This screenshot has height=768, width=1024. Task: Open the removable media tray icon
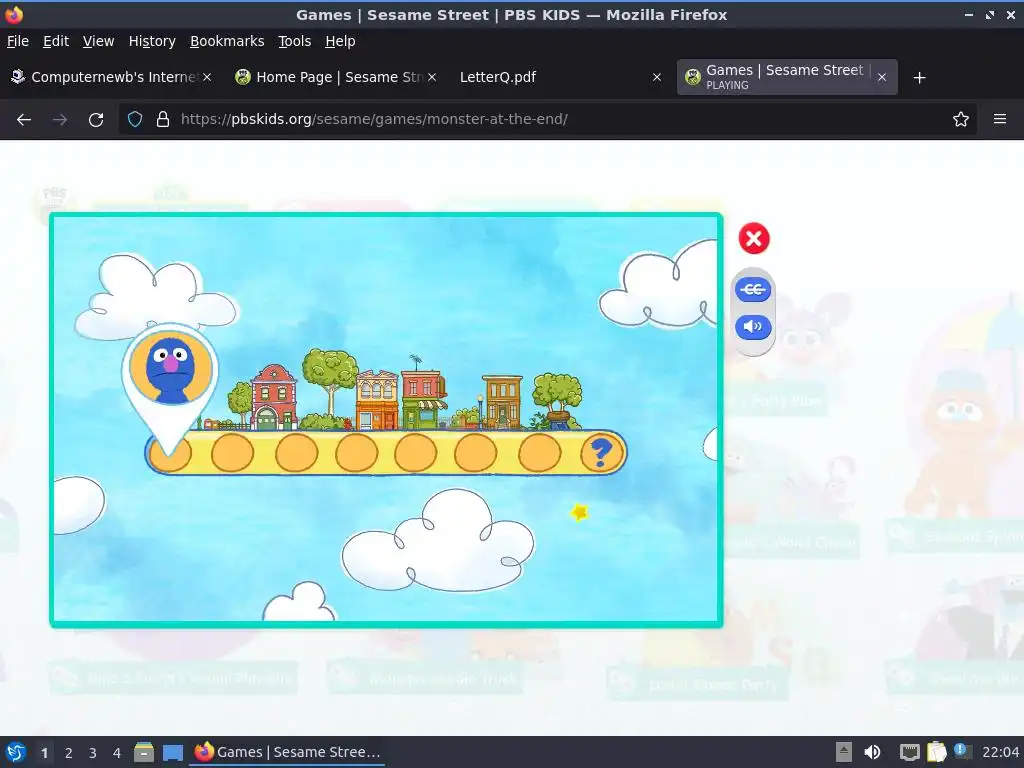coord(844,752)
